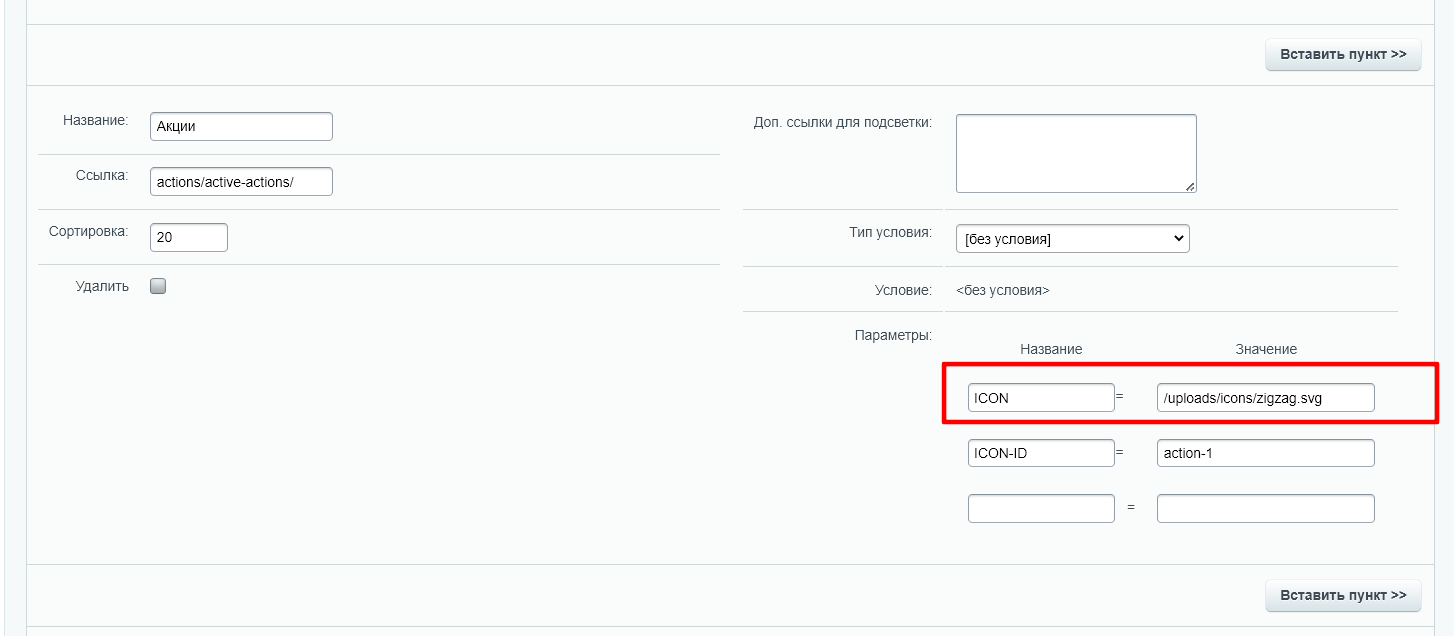
Task: Click the "Параметры:" label
Action: coord(893,335)
